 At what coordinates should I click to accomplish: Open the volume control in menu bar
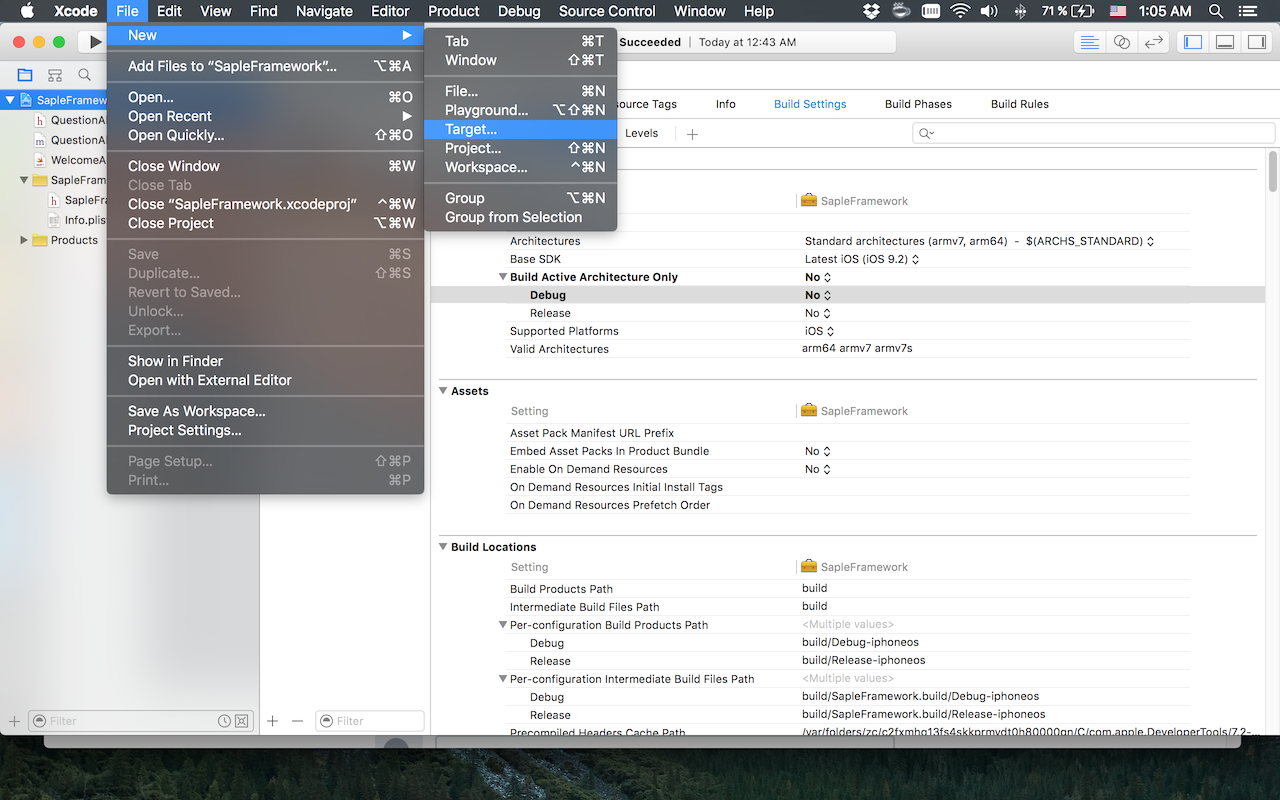pos(989,11)
